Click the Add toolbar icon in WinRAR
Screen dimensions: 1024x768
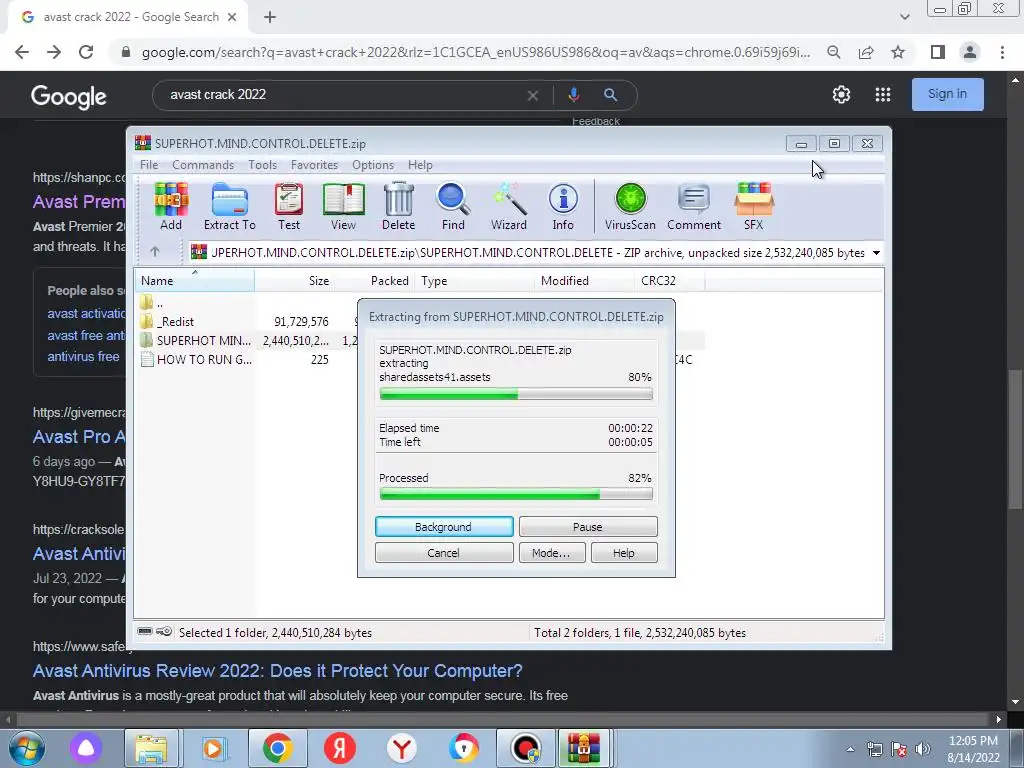(171, 206)
